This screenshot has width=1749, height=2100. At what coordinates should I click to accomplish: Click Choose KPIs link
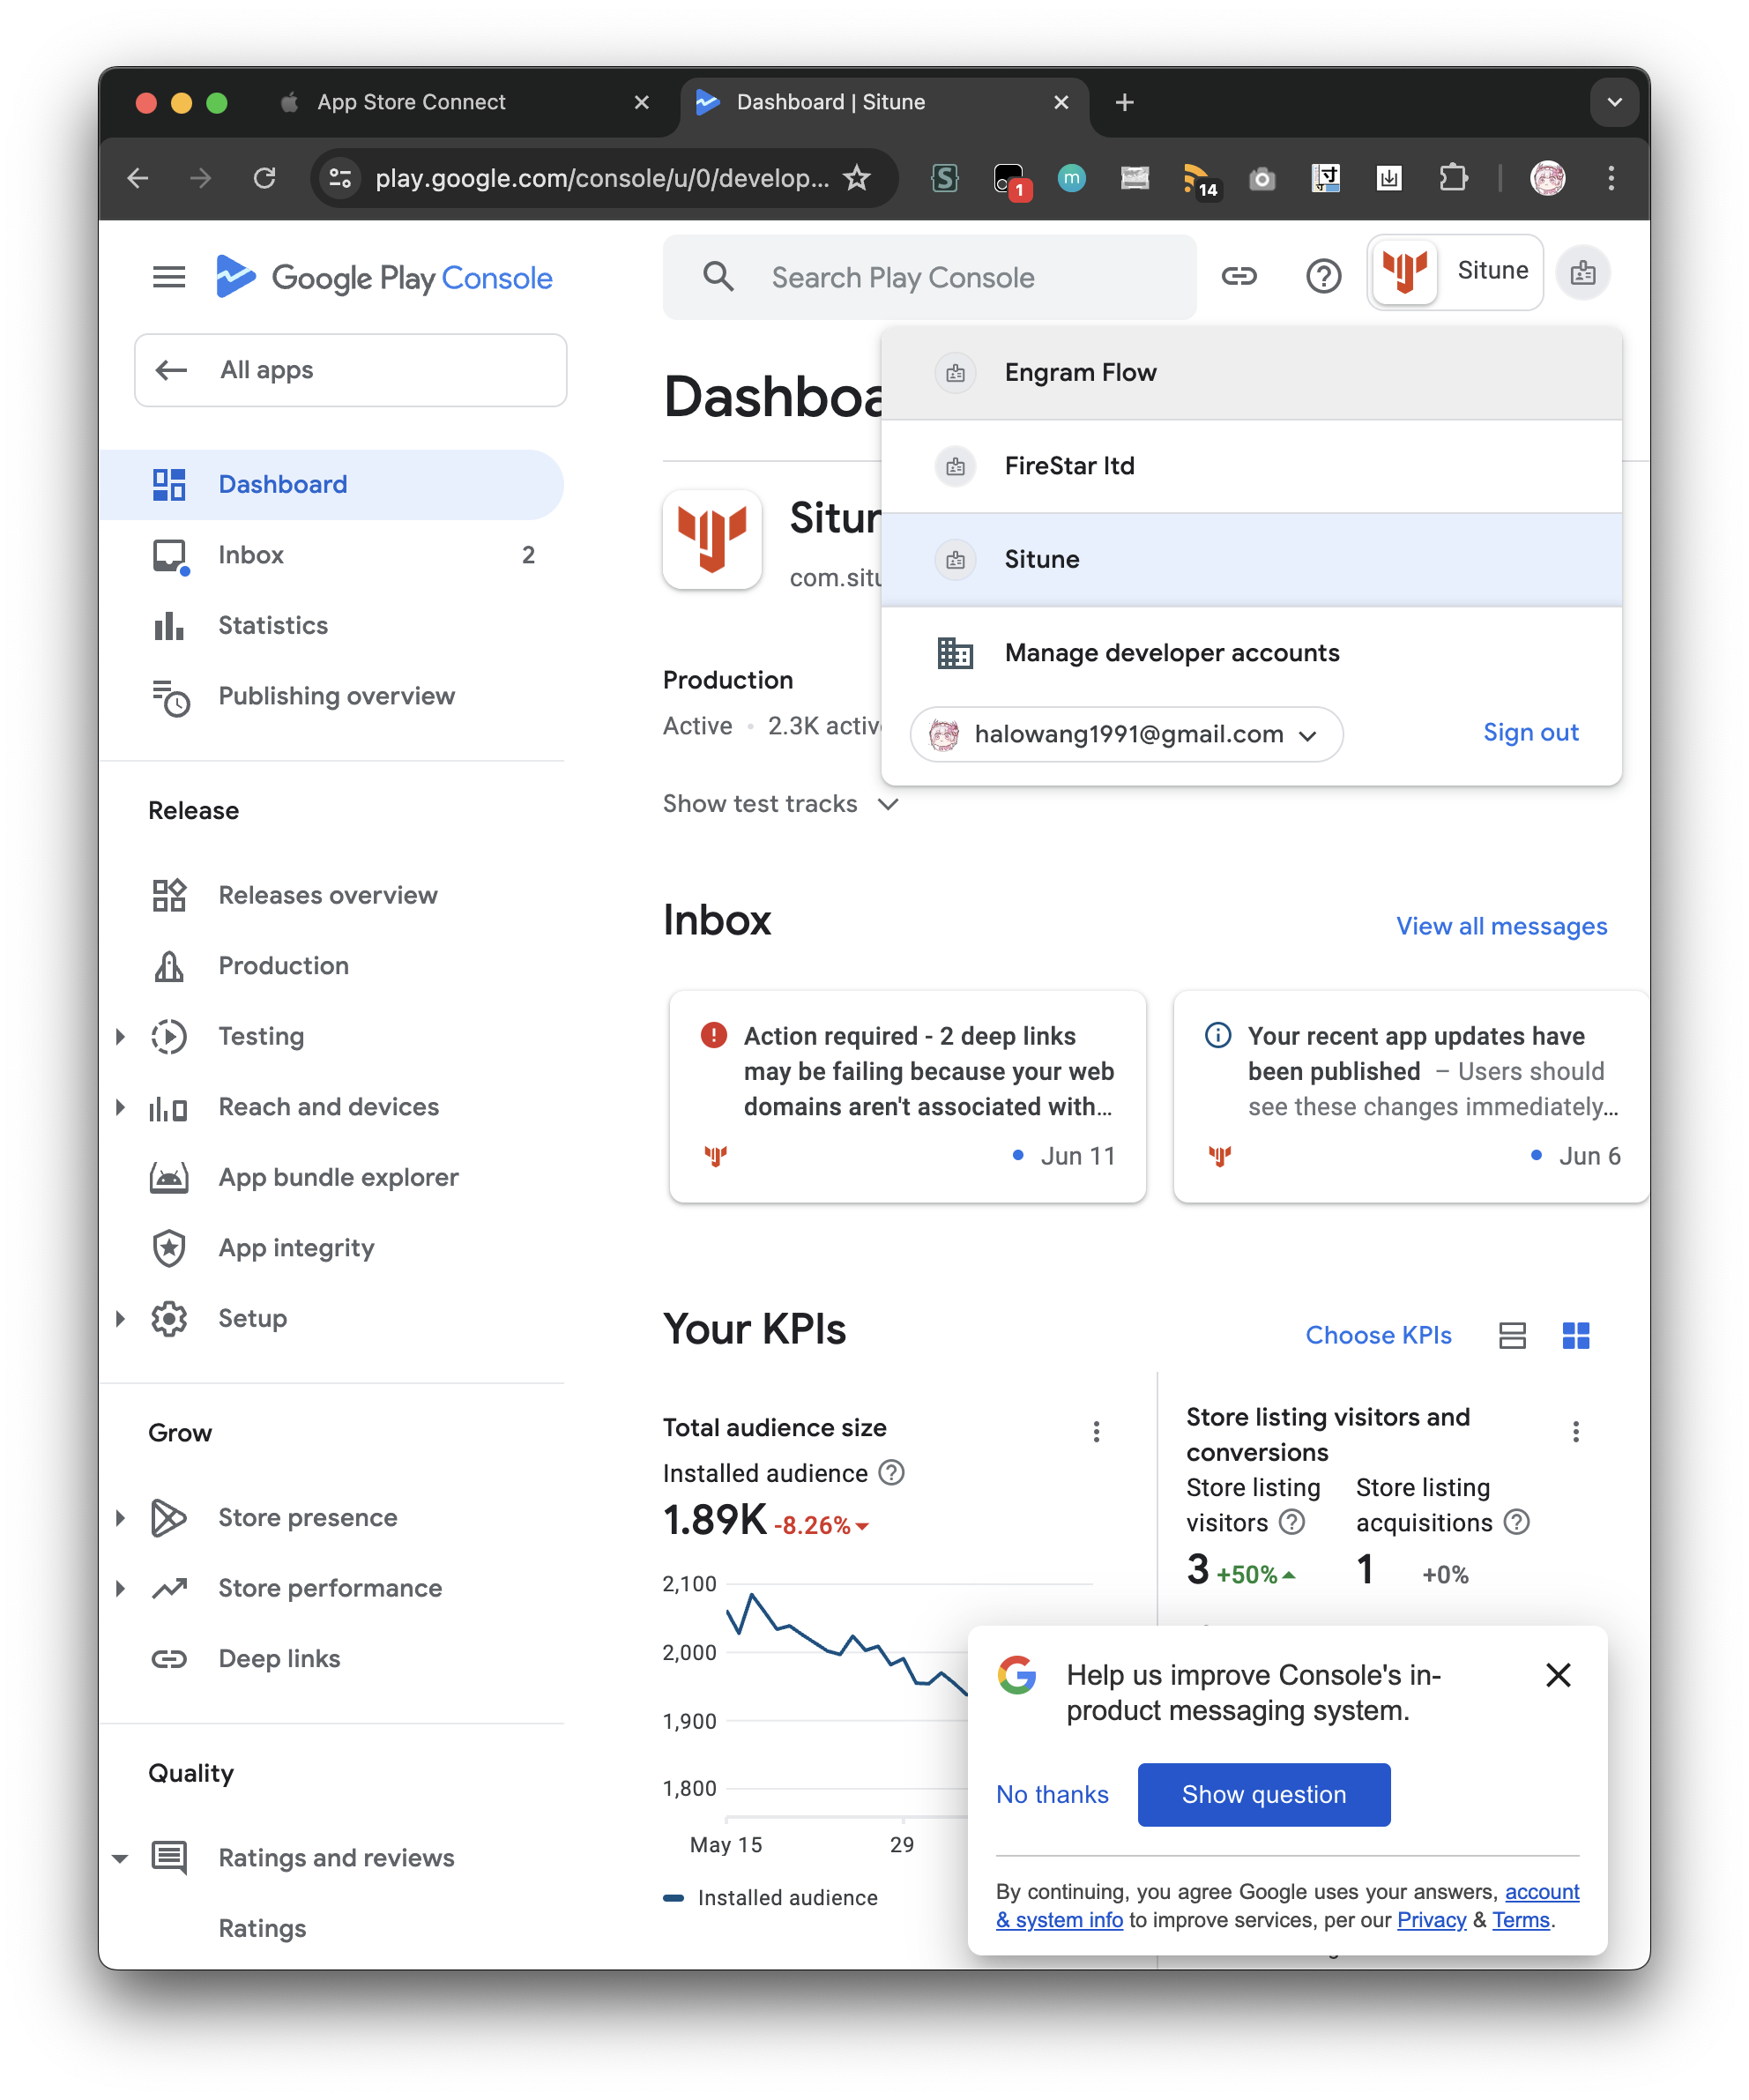click(1378, 1335)
